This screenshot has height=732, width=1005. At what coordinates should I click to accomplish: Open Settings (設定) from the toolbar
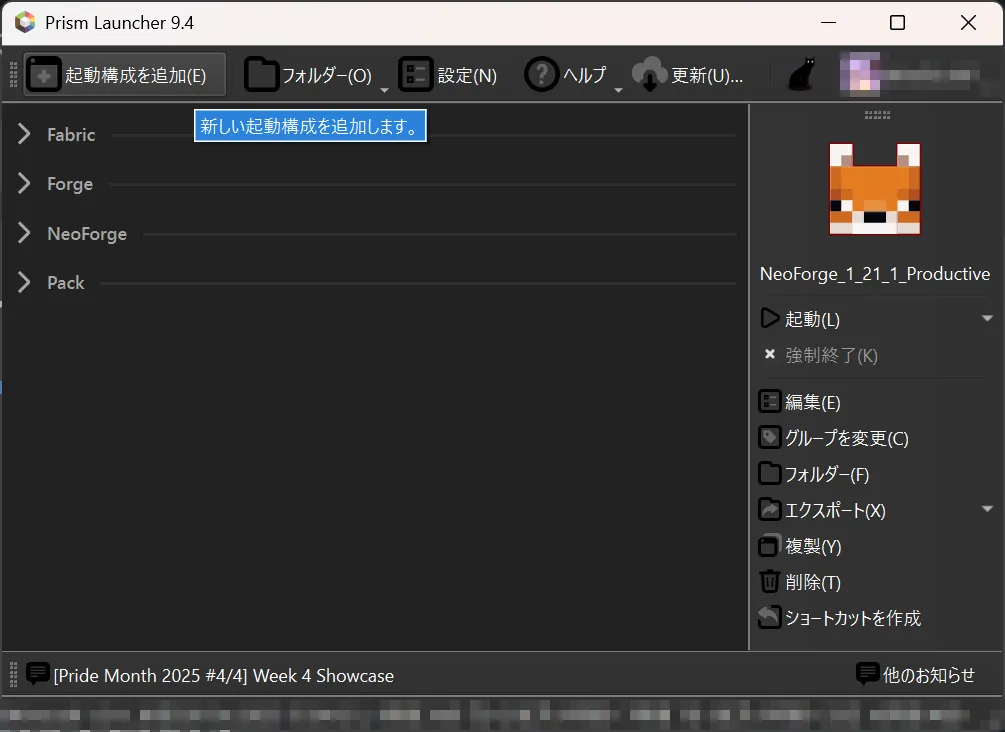tap(448, 76)
